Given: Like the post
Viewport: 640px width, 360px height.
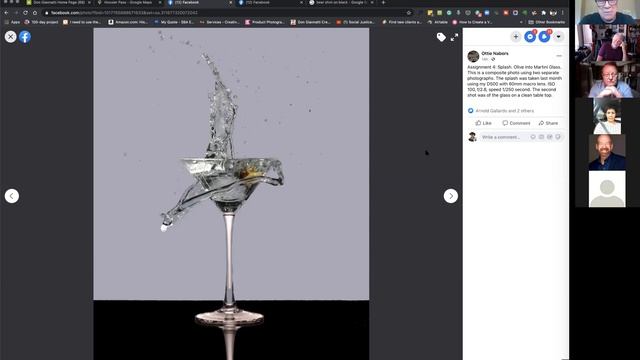Looking at the screenshot, I should click(x=483, y=123).
